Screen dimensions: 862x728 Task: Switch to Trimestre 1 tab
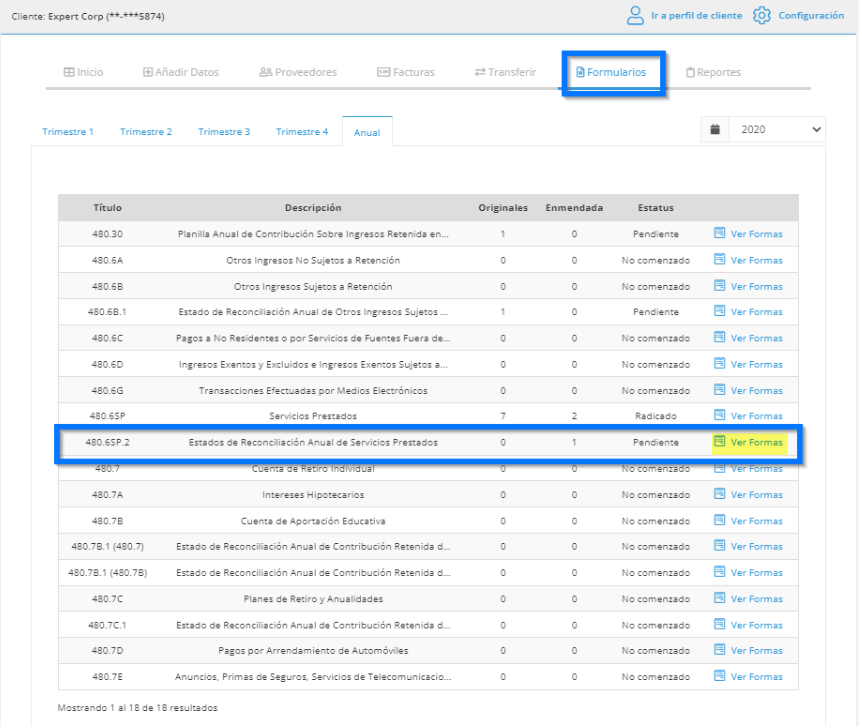(x=68, y=132)
